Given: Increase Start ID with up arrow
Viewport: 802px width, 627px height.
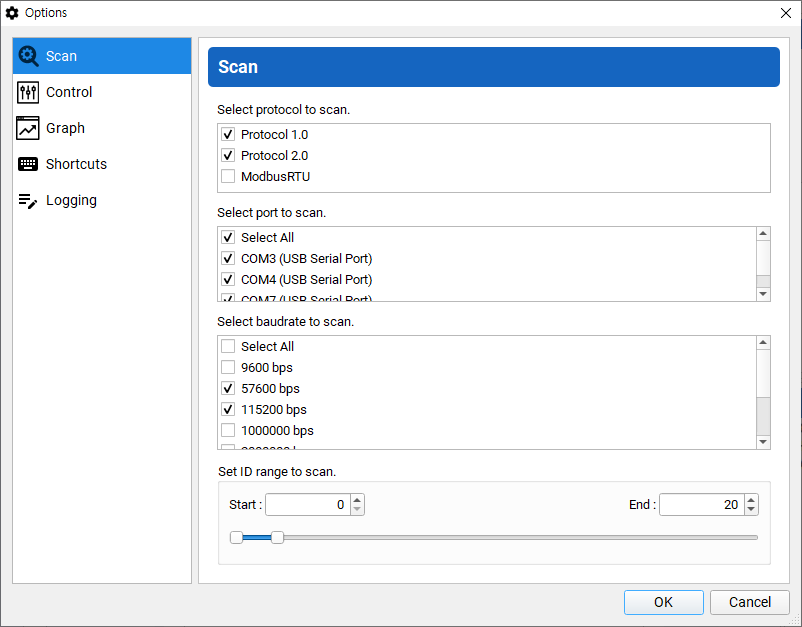Looking at the screenshot, I should [357, 500].
